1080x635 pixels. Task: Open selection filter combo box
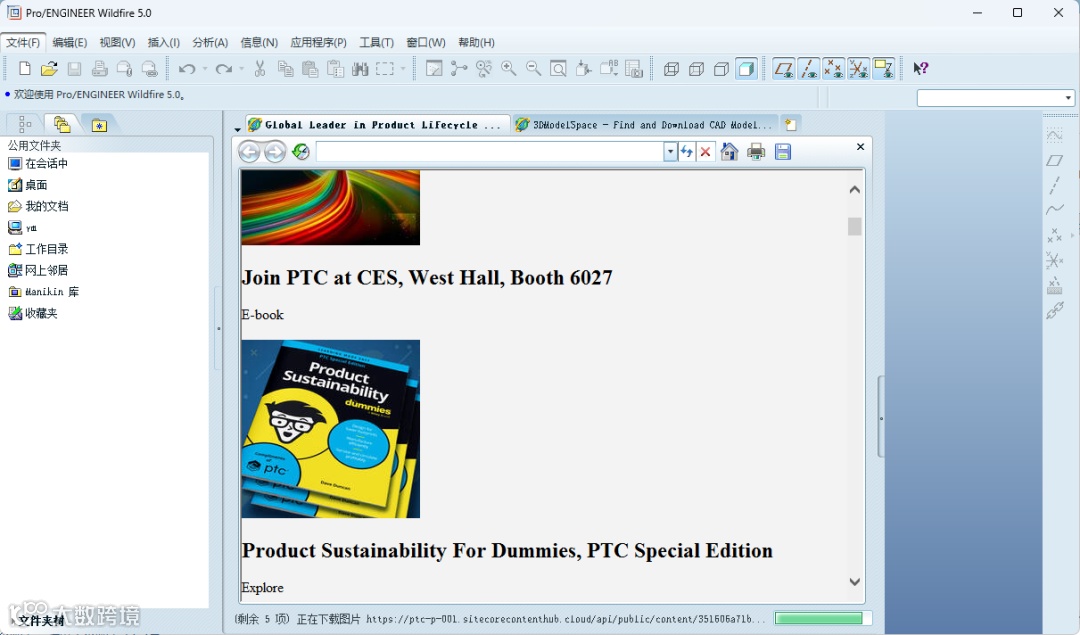coord(995,98)
